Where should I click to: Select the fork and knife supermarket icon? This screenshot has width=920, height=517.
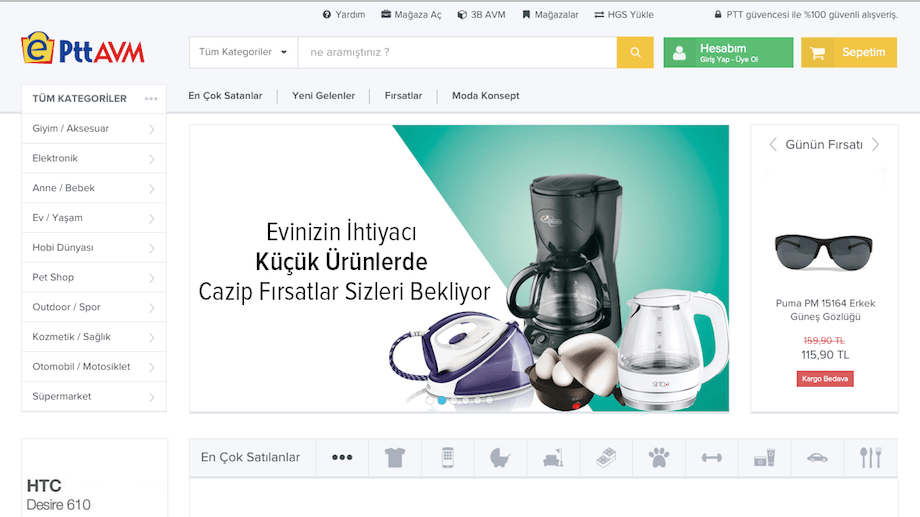870,457
